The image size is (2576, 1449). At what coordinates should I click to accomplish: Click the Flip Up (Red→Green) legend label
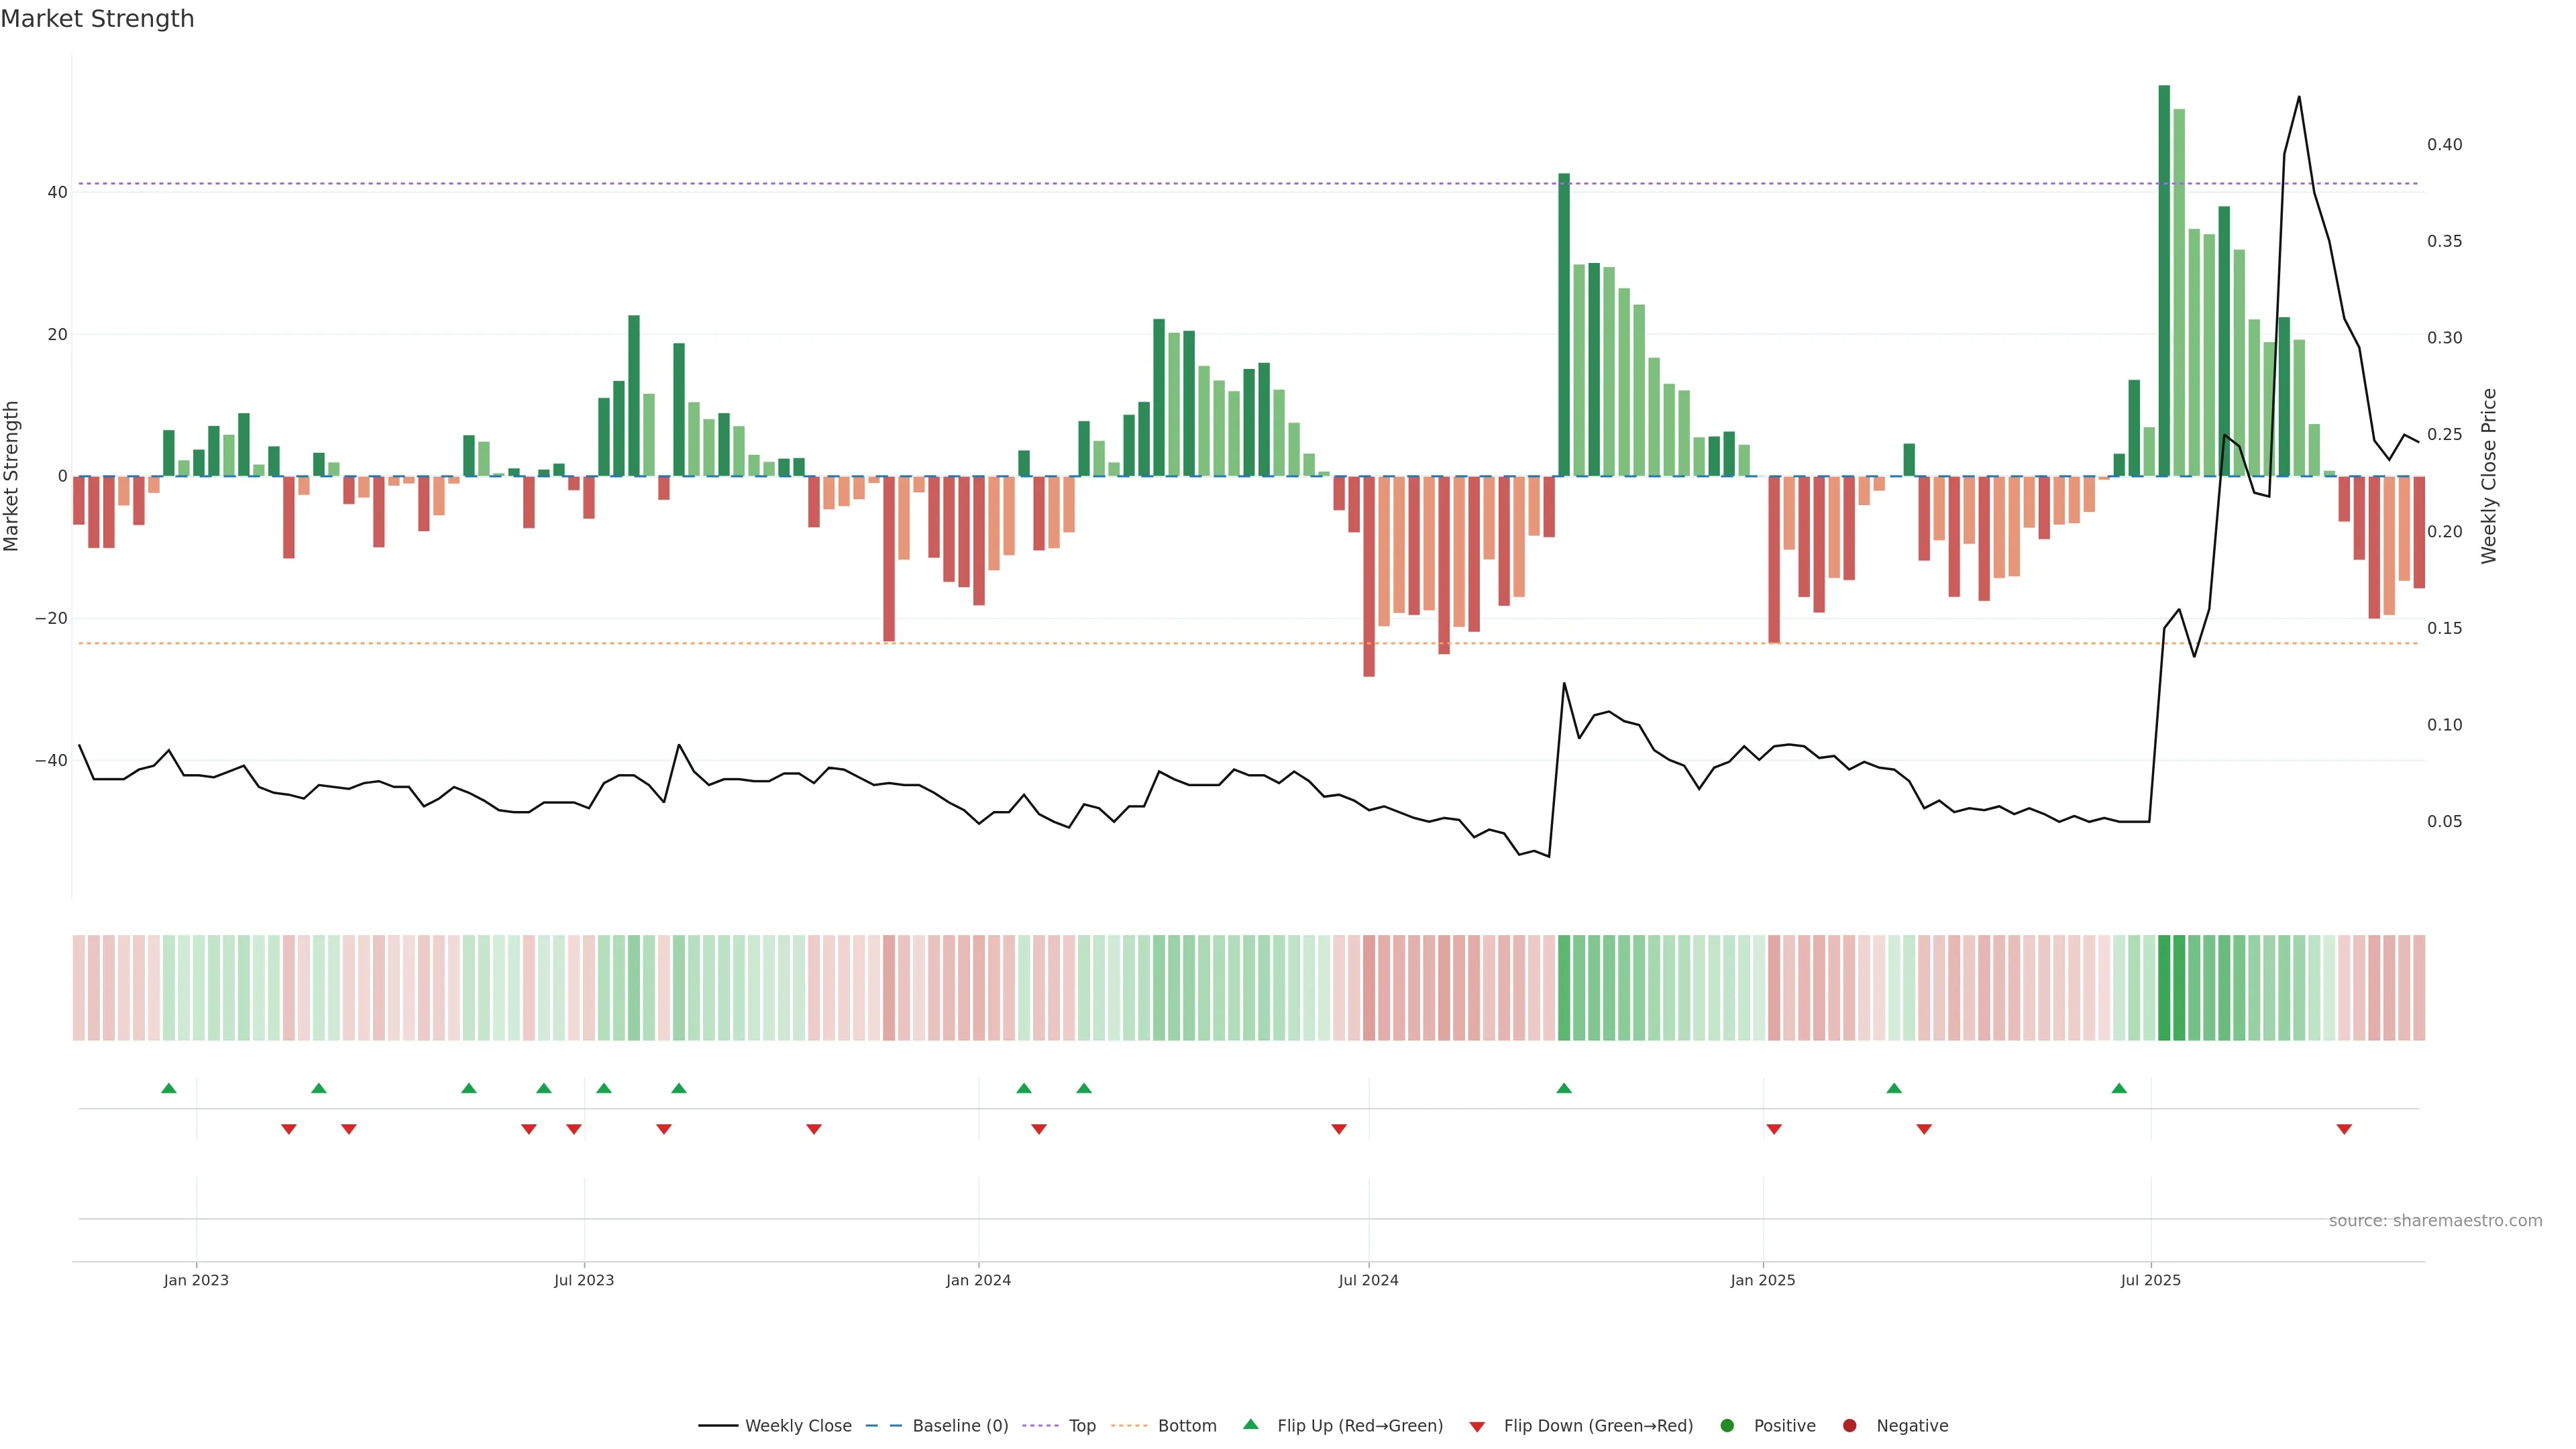click(x=1360, y=1426)
